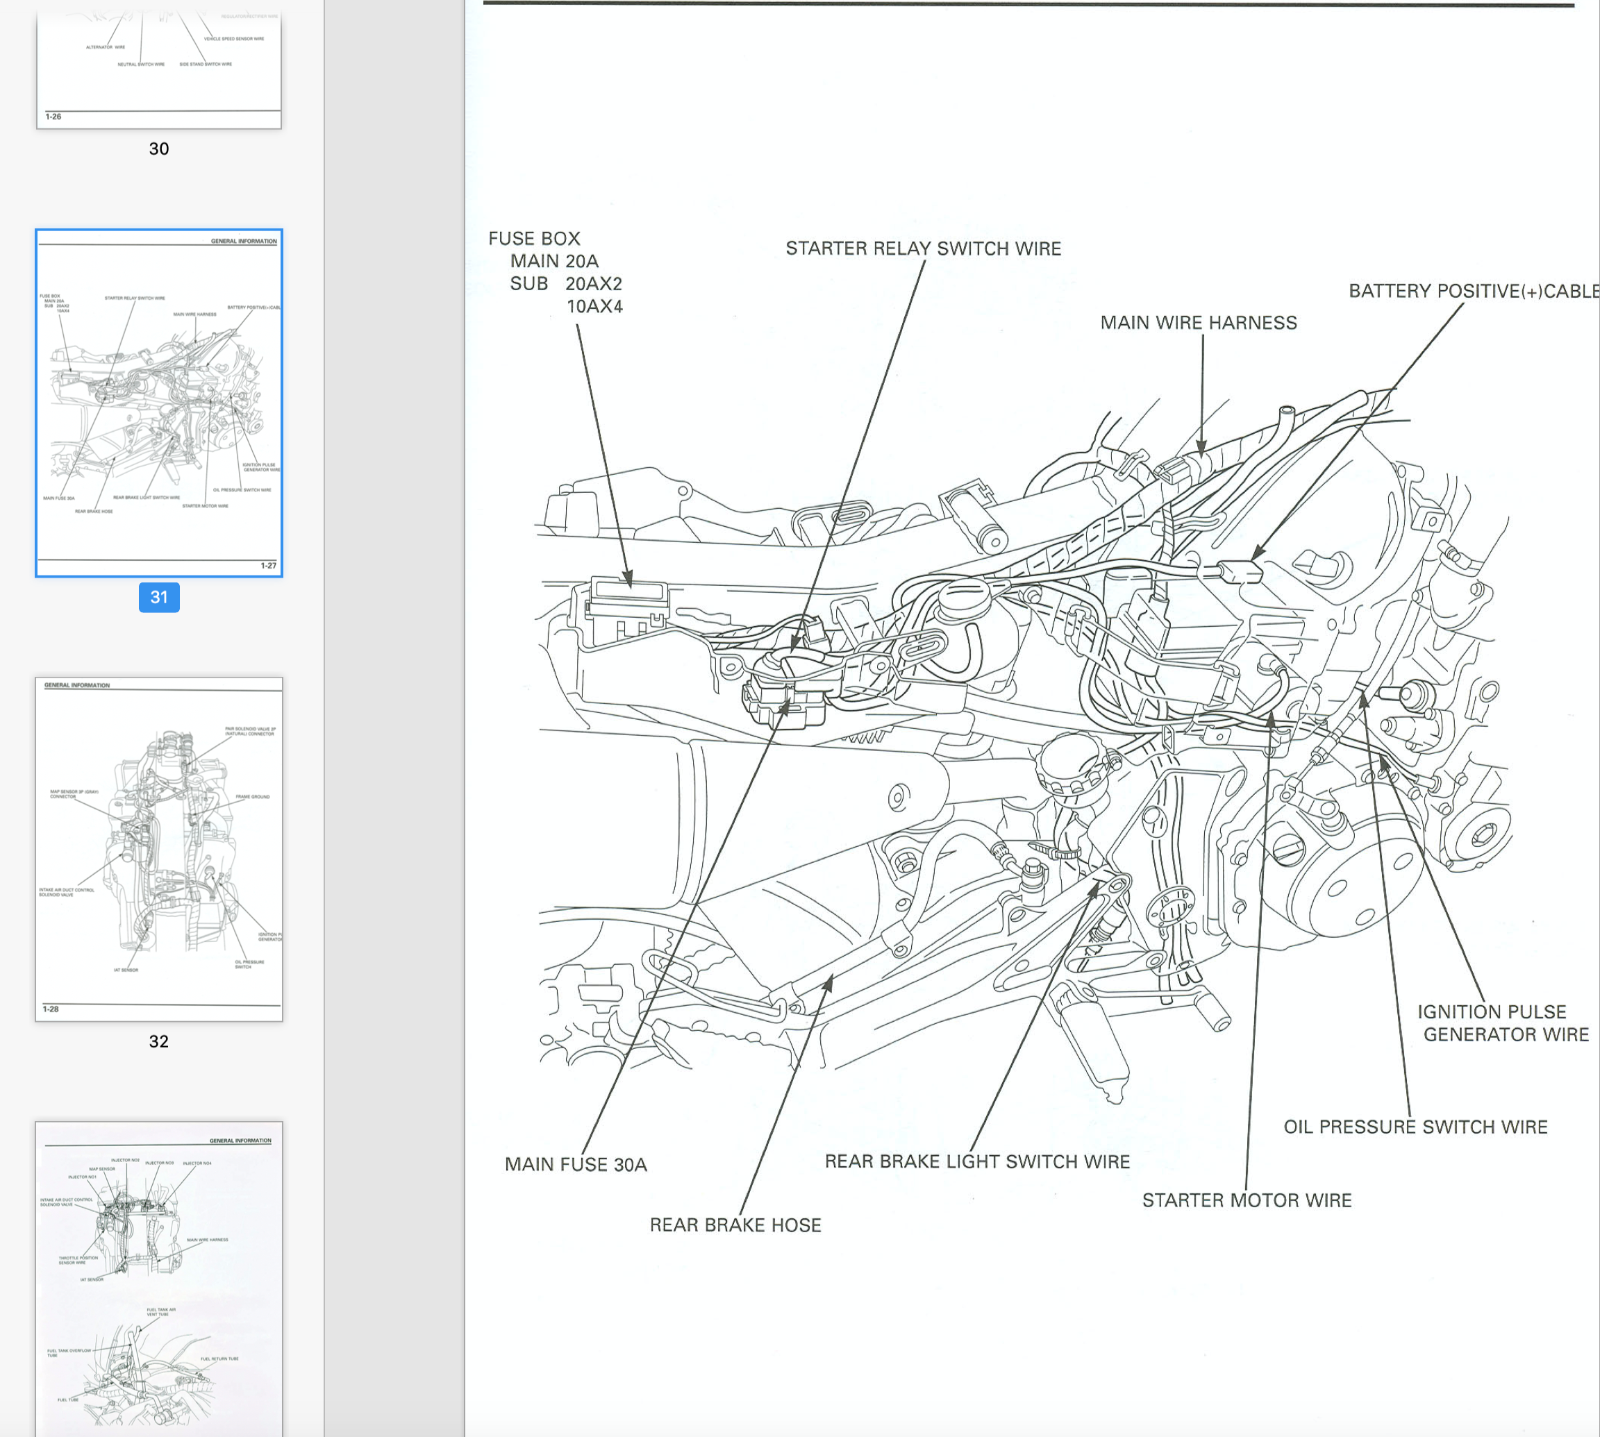Screen dimensions: 1600x1437
Task: Select the IGNITION PULSE GENERATOR WIRE label
Action: (1500, 1023)
